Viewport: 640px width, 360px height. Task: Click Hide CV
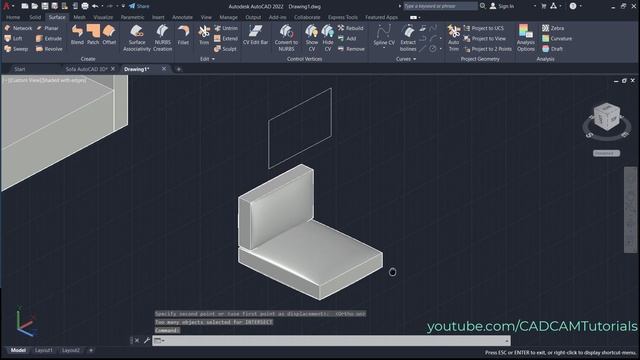328,38
